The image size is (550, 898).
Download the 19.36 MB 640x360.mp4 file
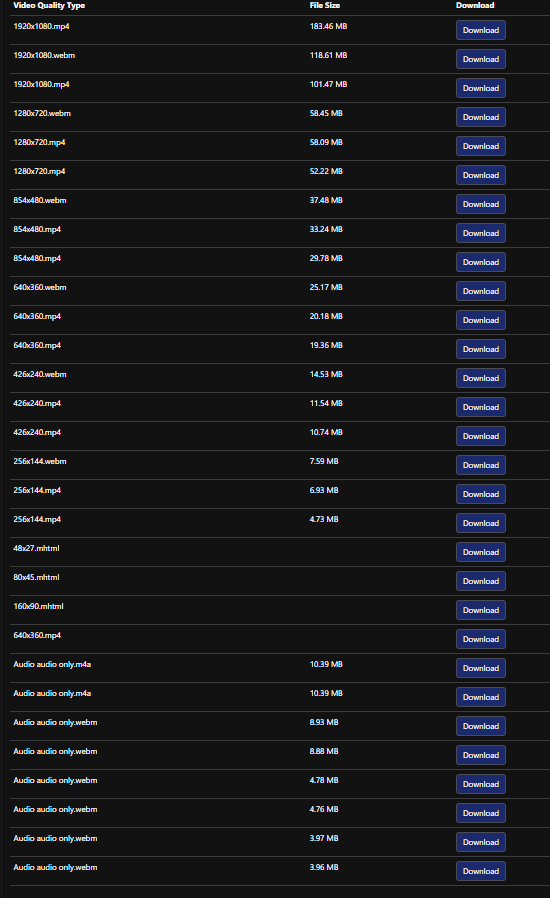(x=481, y=349)
